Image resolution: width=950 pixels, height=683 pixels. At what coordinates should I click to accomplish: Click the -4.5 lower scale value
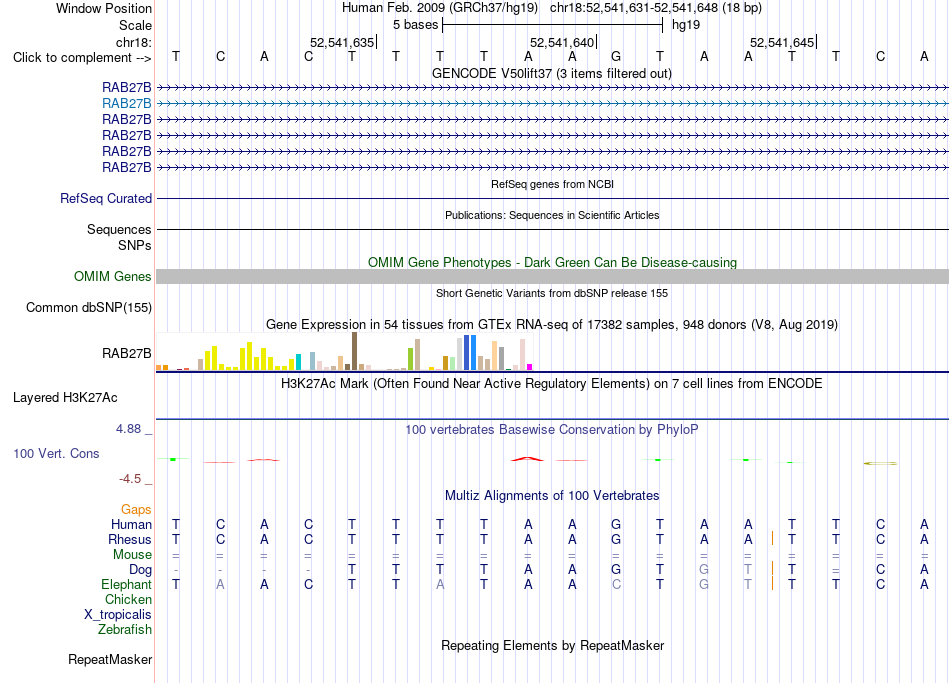coord(130,479)
